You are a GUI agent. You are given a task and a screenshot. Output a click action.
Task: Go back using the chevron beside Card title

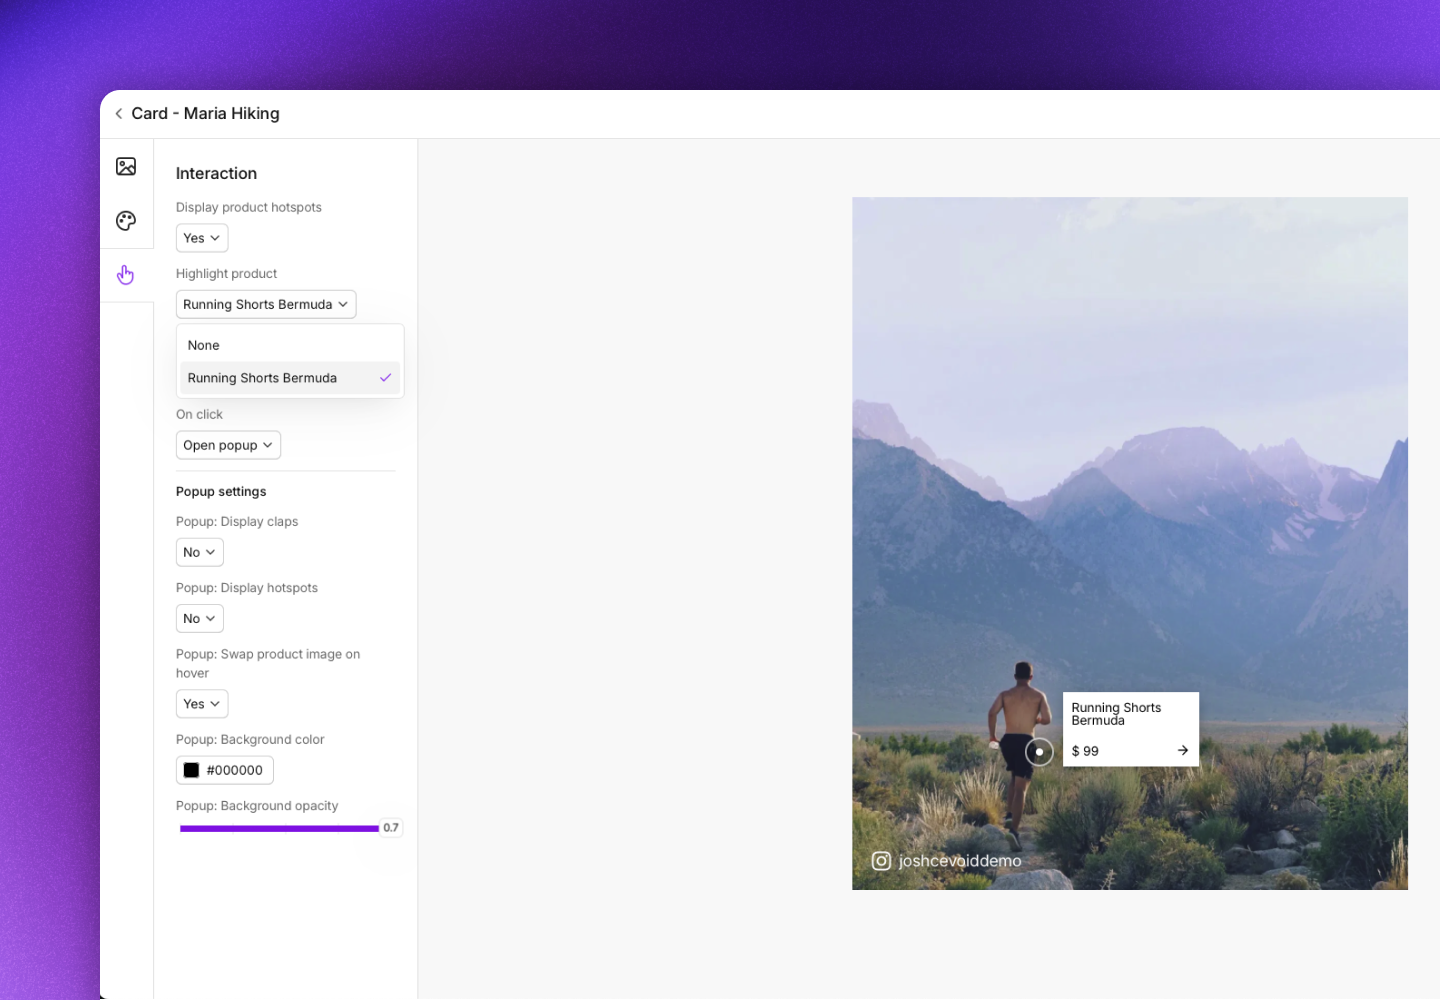pyautogui.click(x=119, y=114)
